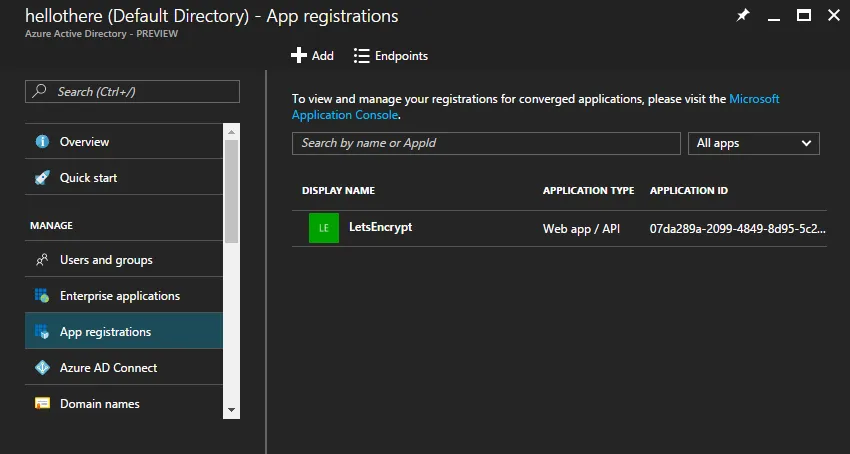Open the LetsEncrypt app registration

coord(381,227)
